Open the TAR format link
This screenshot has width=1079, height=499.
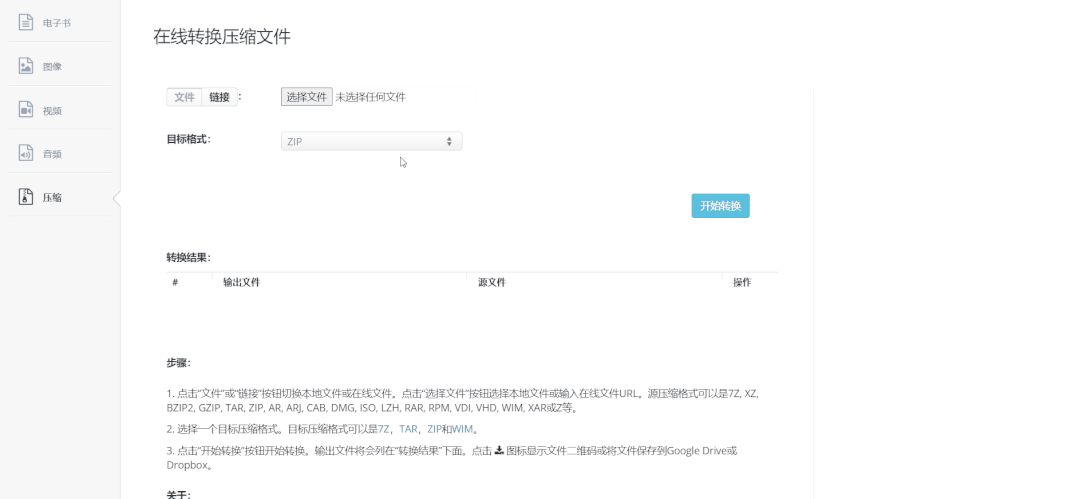point(408,429)
